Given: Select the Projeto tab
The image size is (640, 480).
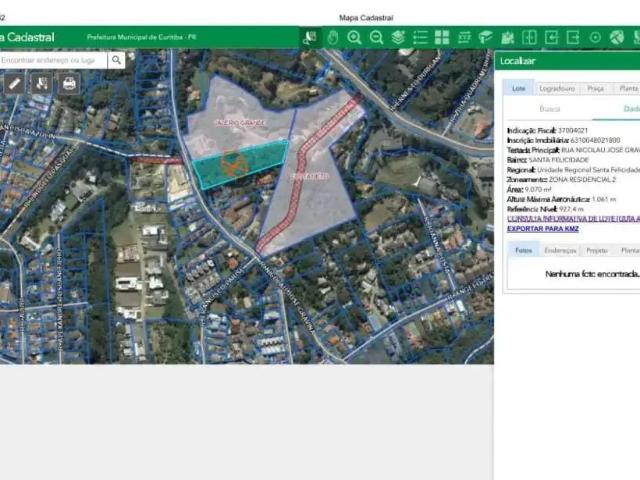Looking at the screenshot, I should (596, 251).
